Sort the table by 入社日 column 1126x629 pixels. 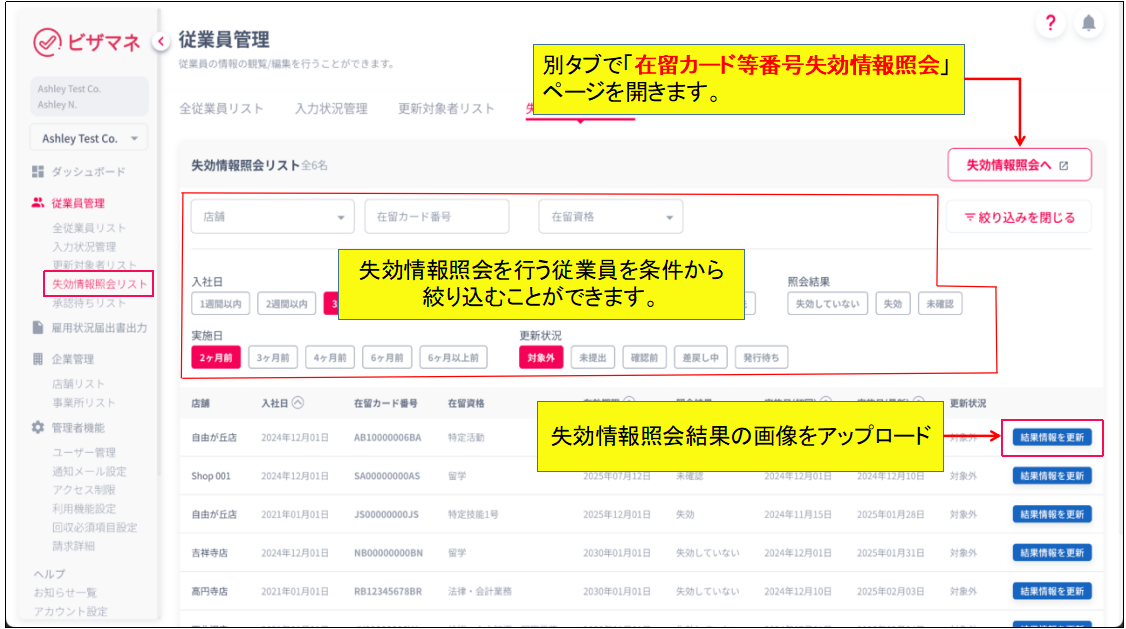click(x=298, y=403)
